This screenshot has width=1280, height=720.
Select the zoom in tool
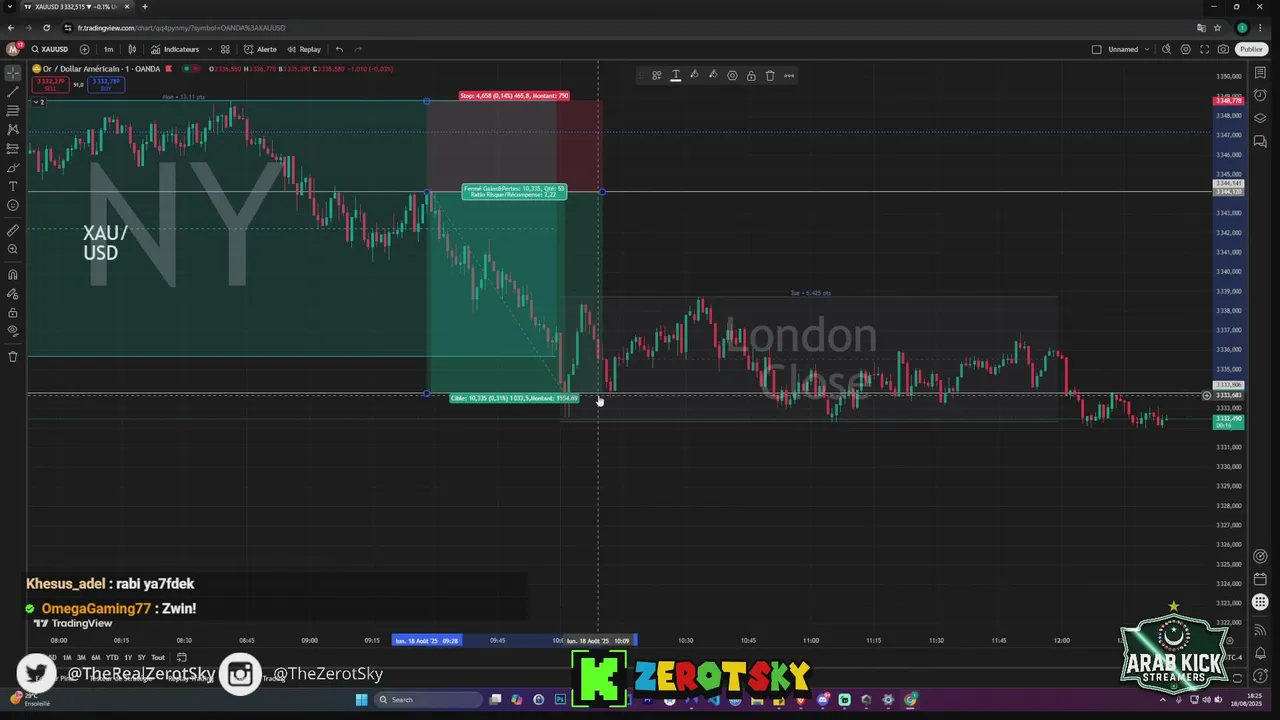[x=13, y=249]
